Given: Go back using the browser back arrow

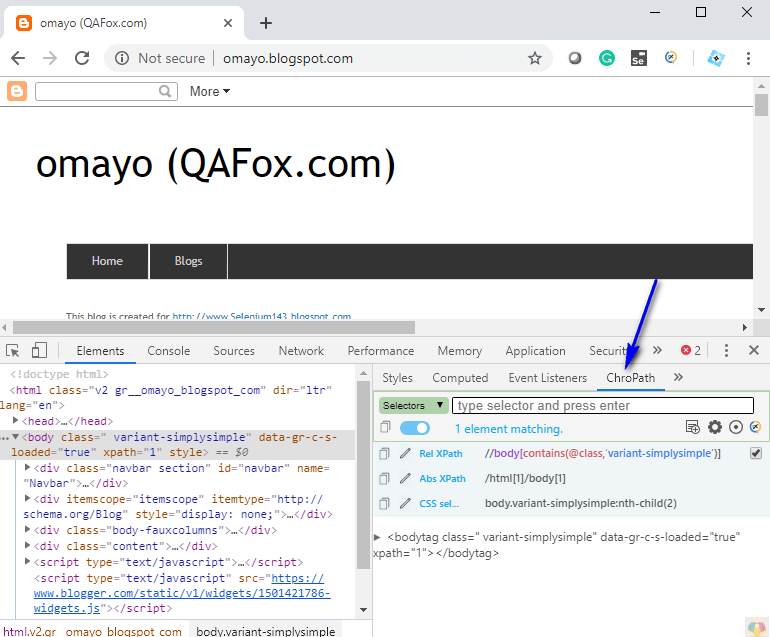Looking at the screenshot, I should coord(18,58).
